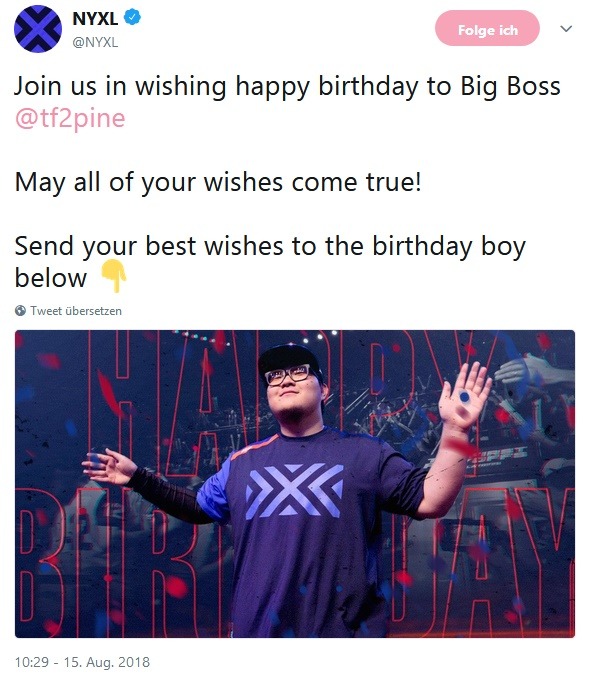Click the NYXL logo on the jersey
Viewport: 589px width, 675px height.
(294, 490)
